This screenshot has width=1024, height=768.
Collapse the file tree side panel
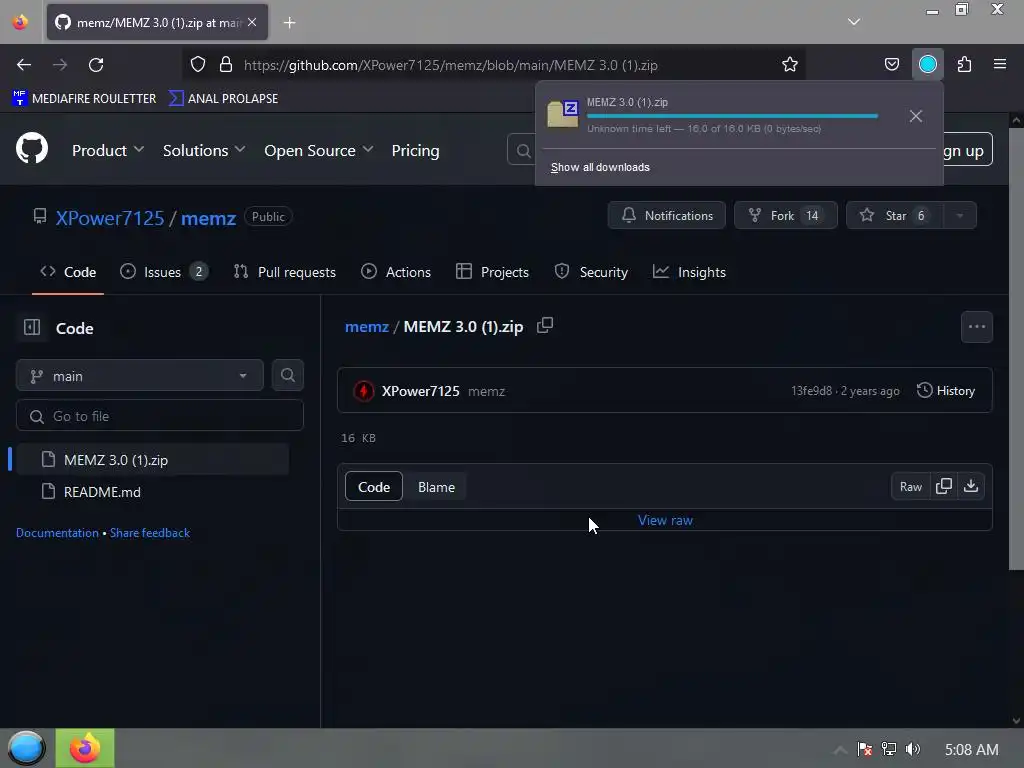pos(32,327)
